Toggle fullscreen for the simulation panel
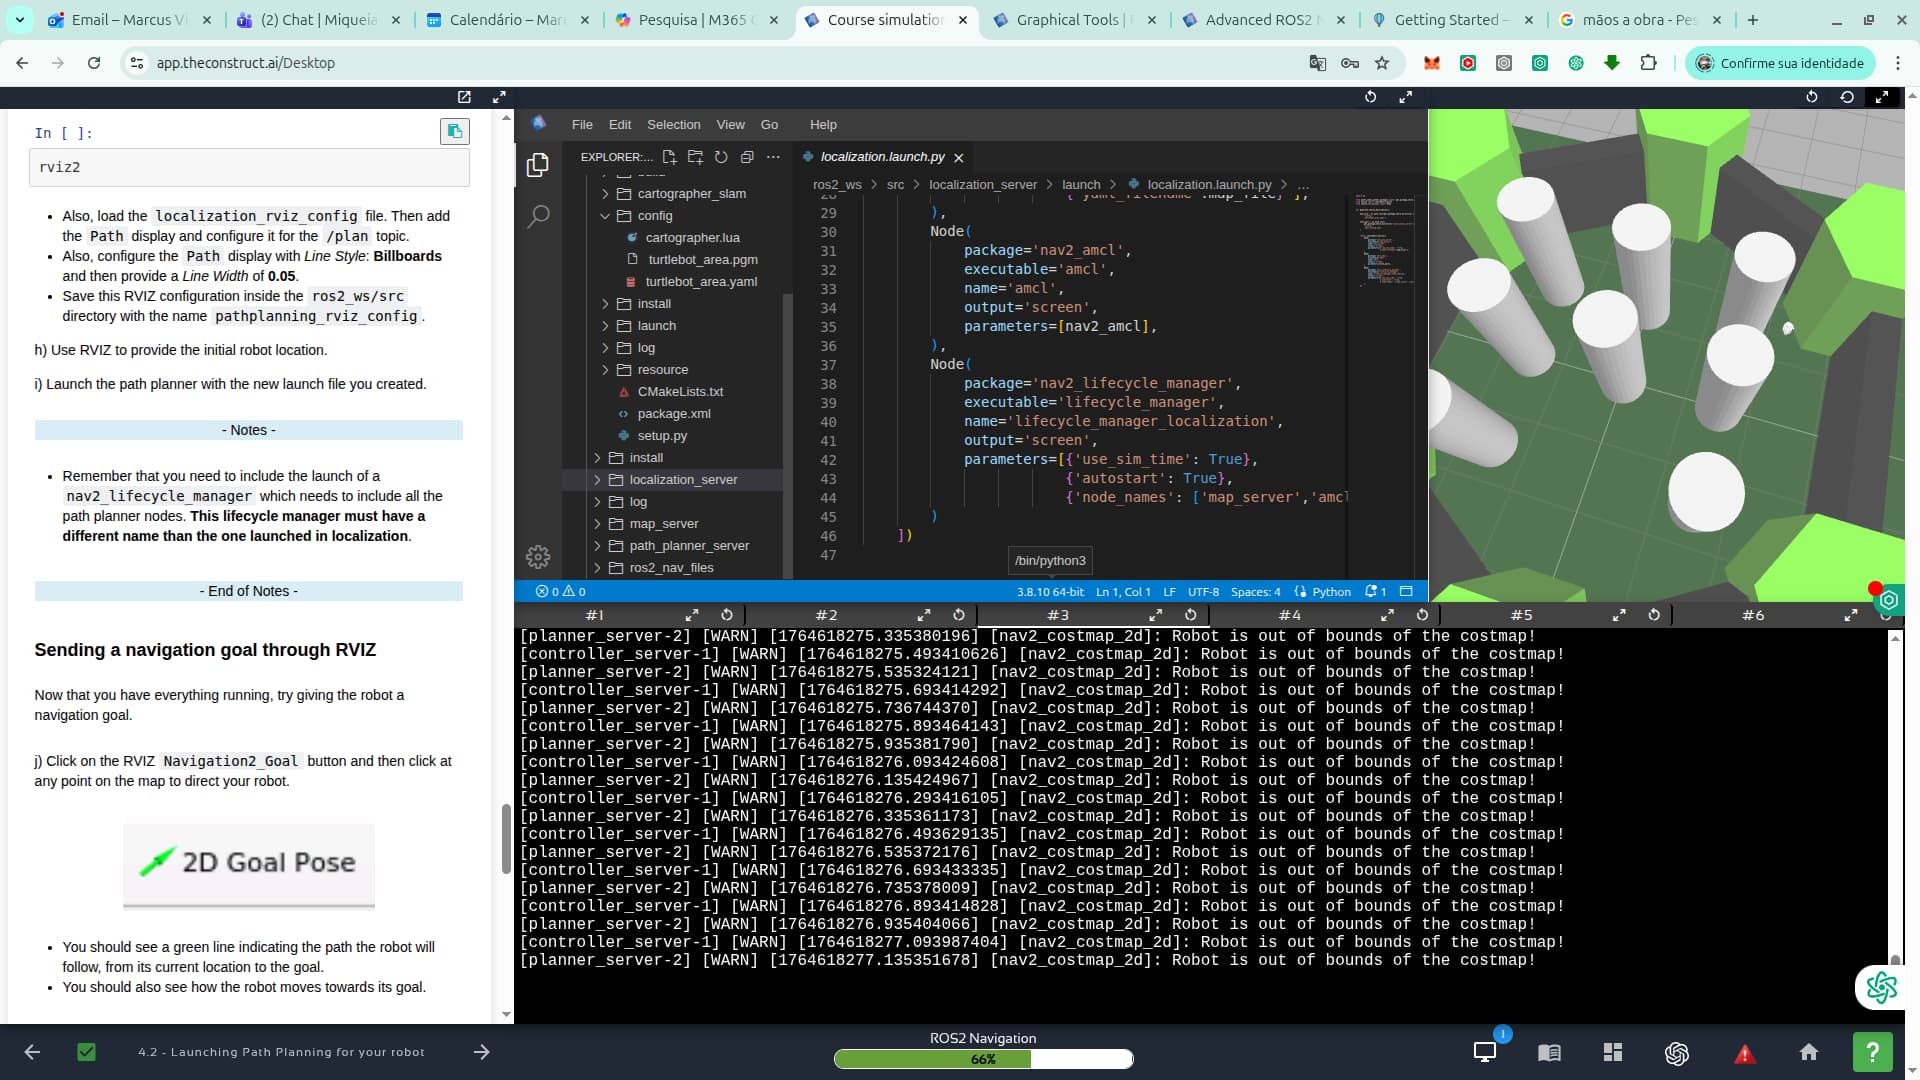Image resolution: width=1920 pixels, height=1080 pixels. click(x=1882, y=97)
